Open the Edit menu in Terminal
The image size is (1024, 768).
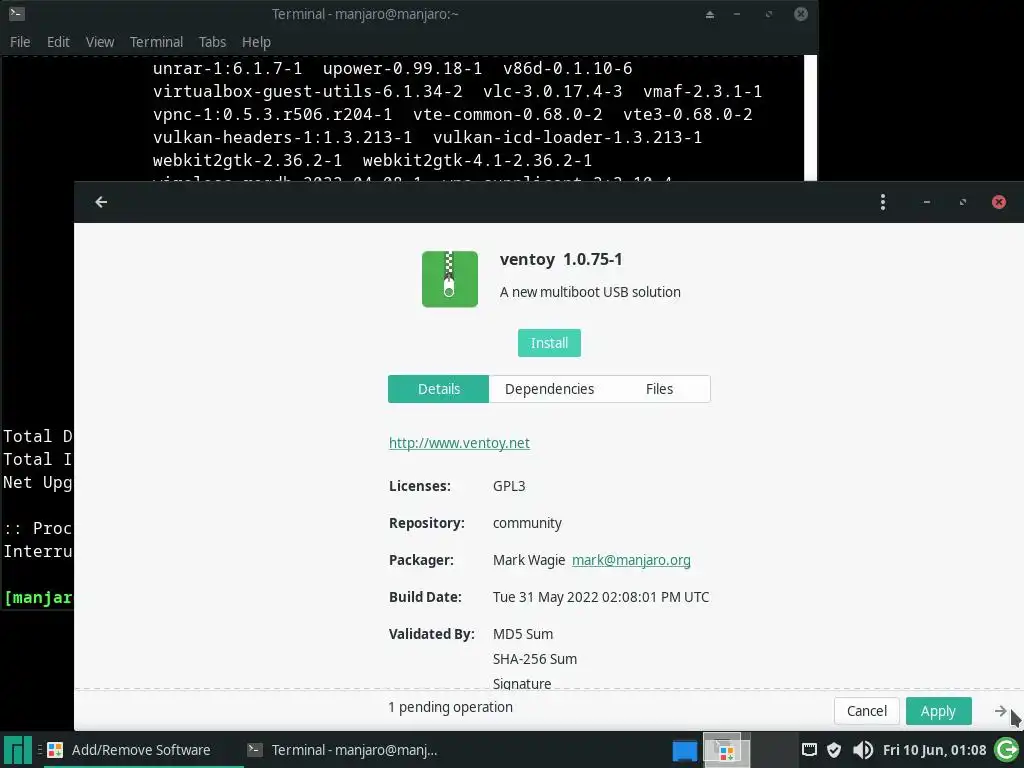(58, 42)
